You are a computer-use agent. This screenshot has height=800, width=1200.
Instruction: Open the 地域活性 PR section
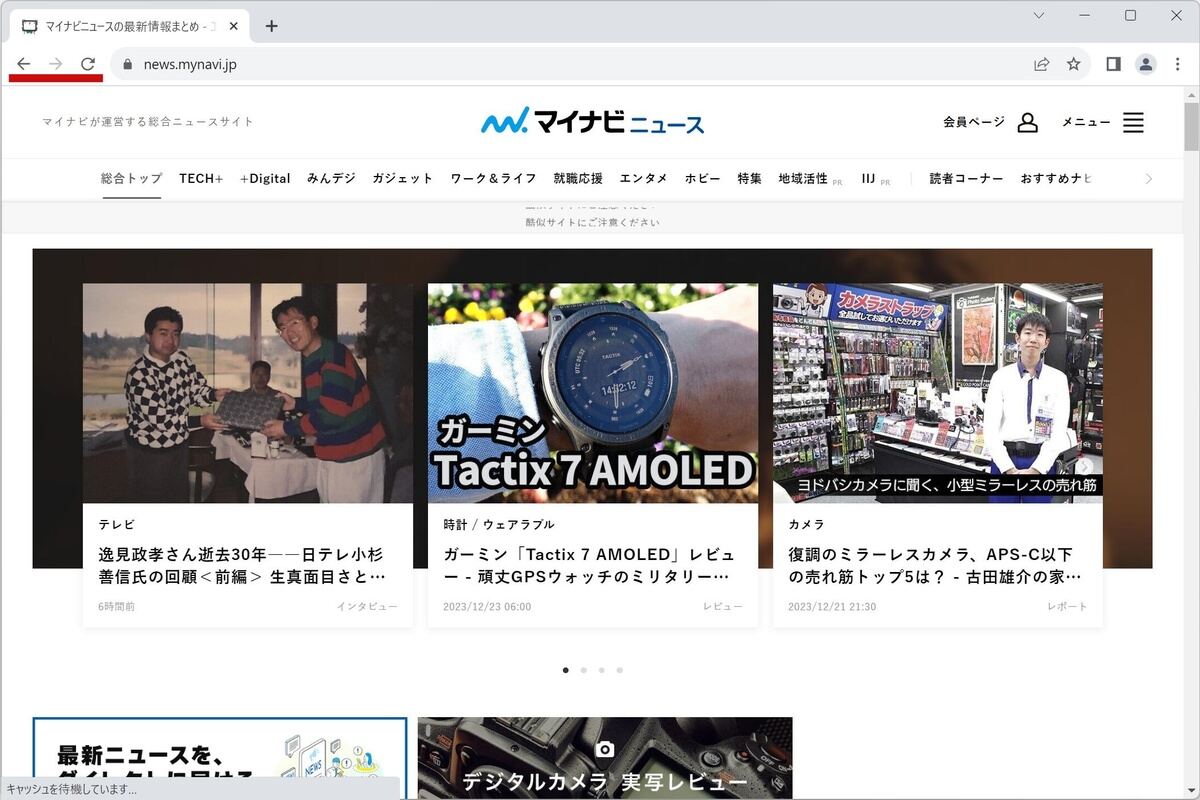point(810,179)
